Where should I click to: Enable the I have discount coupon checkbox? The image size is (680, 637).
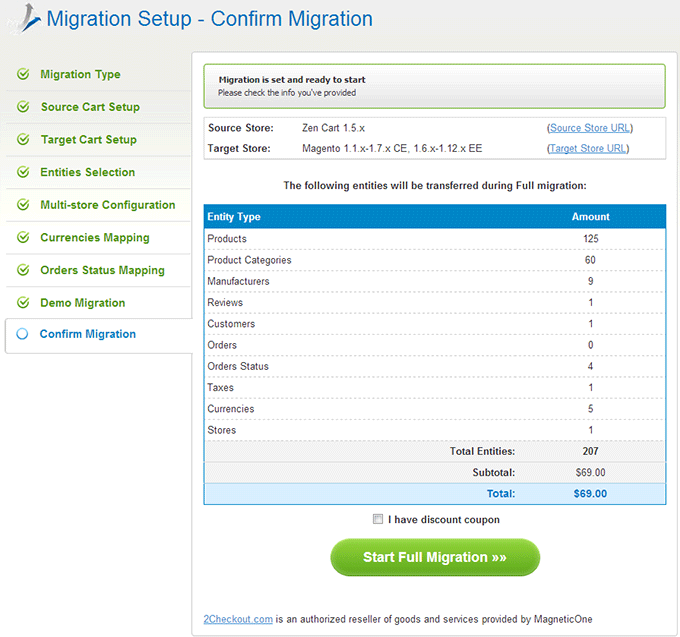click(x=378, y=519)
